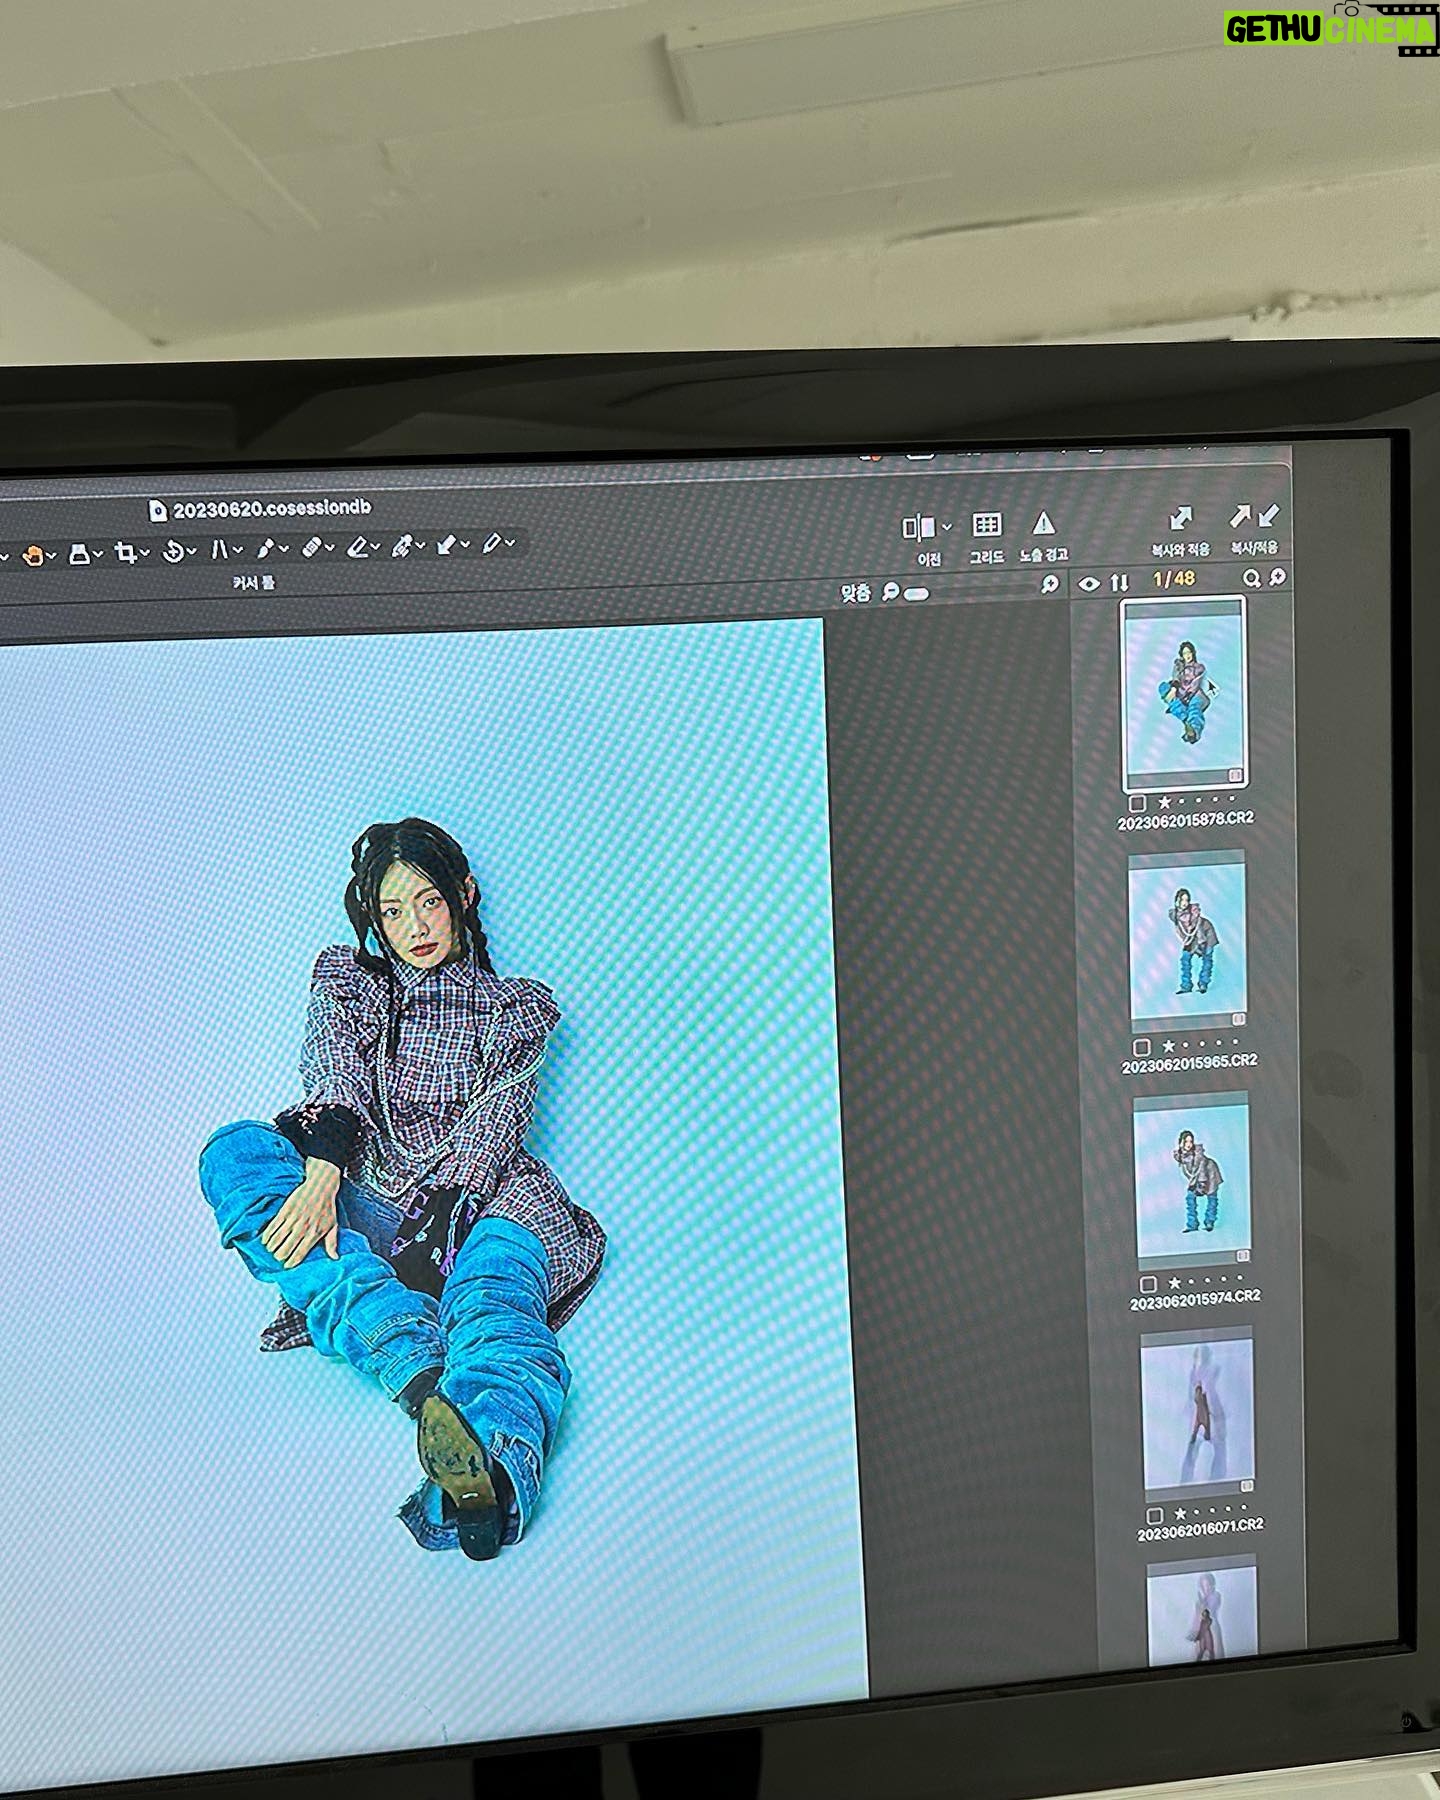Click the file name 202306215974.CR2
Screen dimensions: 1440x1800
(x=1195, y=1300)
